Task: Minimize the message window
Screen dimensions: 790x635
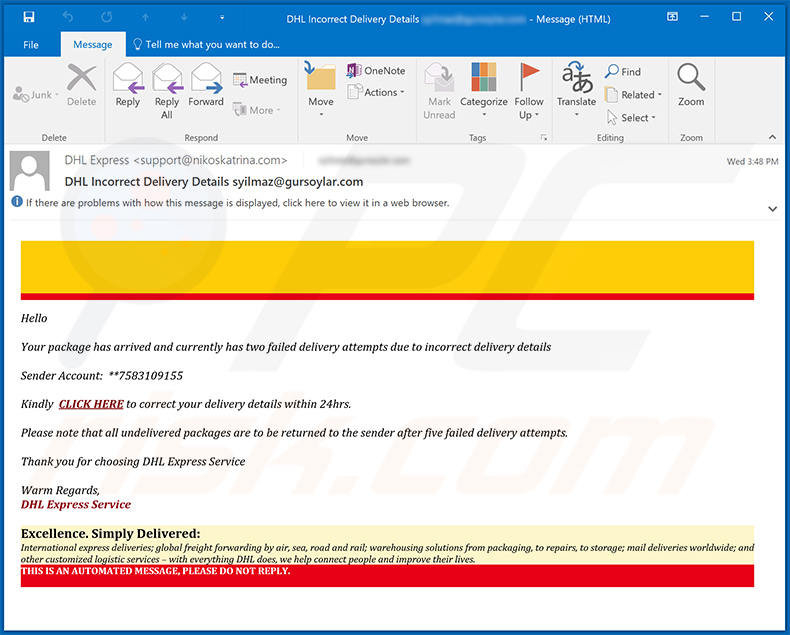Action: click(704, 17)
